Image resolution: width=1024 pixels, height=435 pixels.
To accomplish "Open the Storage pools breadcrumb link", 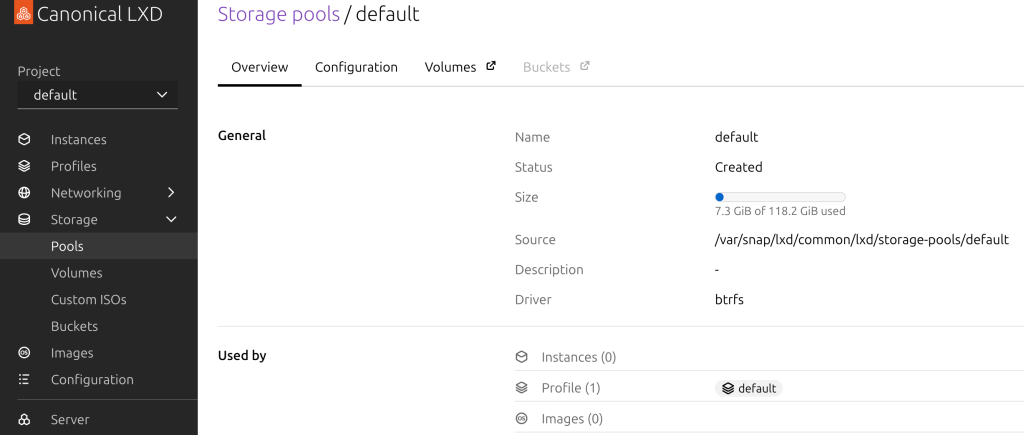I will pos(278,14).
